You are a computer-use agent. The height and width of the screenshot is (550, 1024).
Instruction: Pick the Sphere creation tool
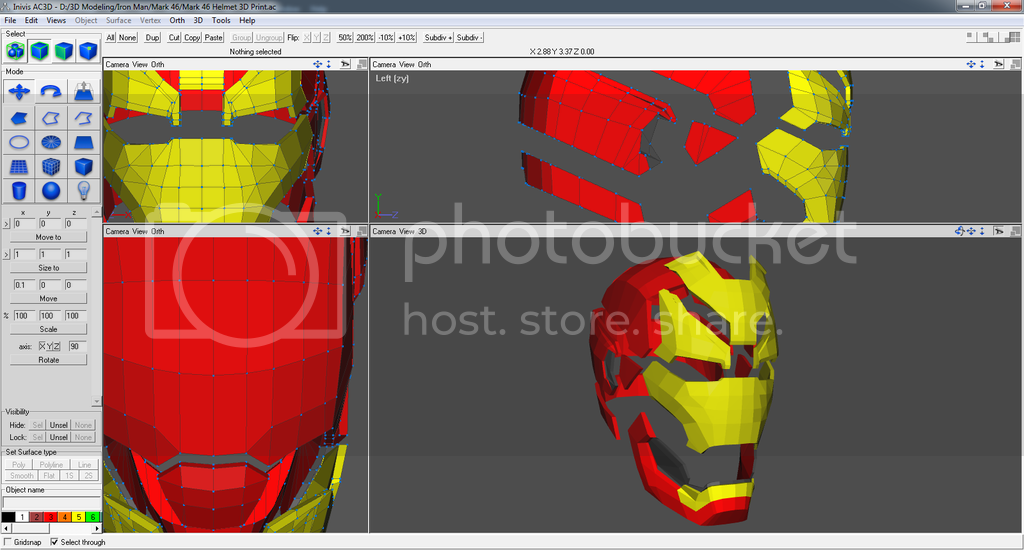pyautogui.click(x=51, y=191)
